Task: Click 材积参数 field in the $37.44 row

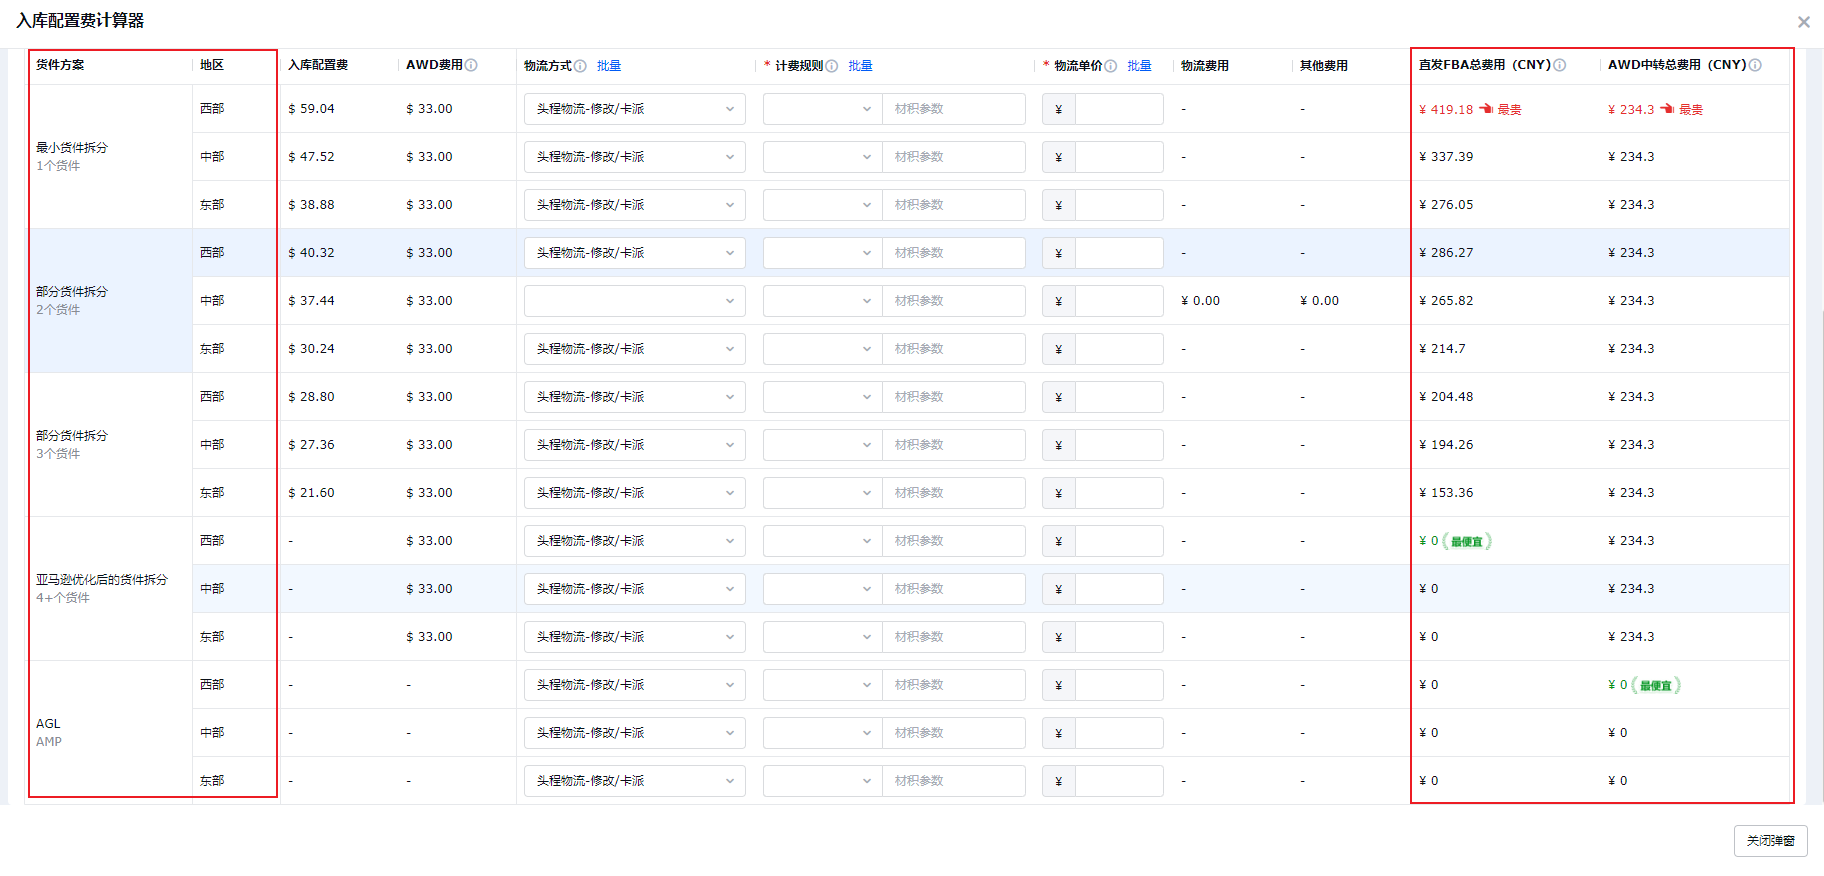Action: [x=954, y=301]
